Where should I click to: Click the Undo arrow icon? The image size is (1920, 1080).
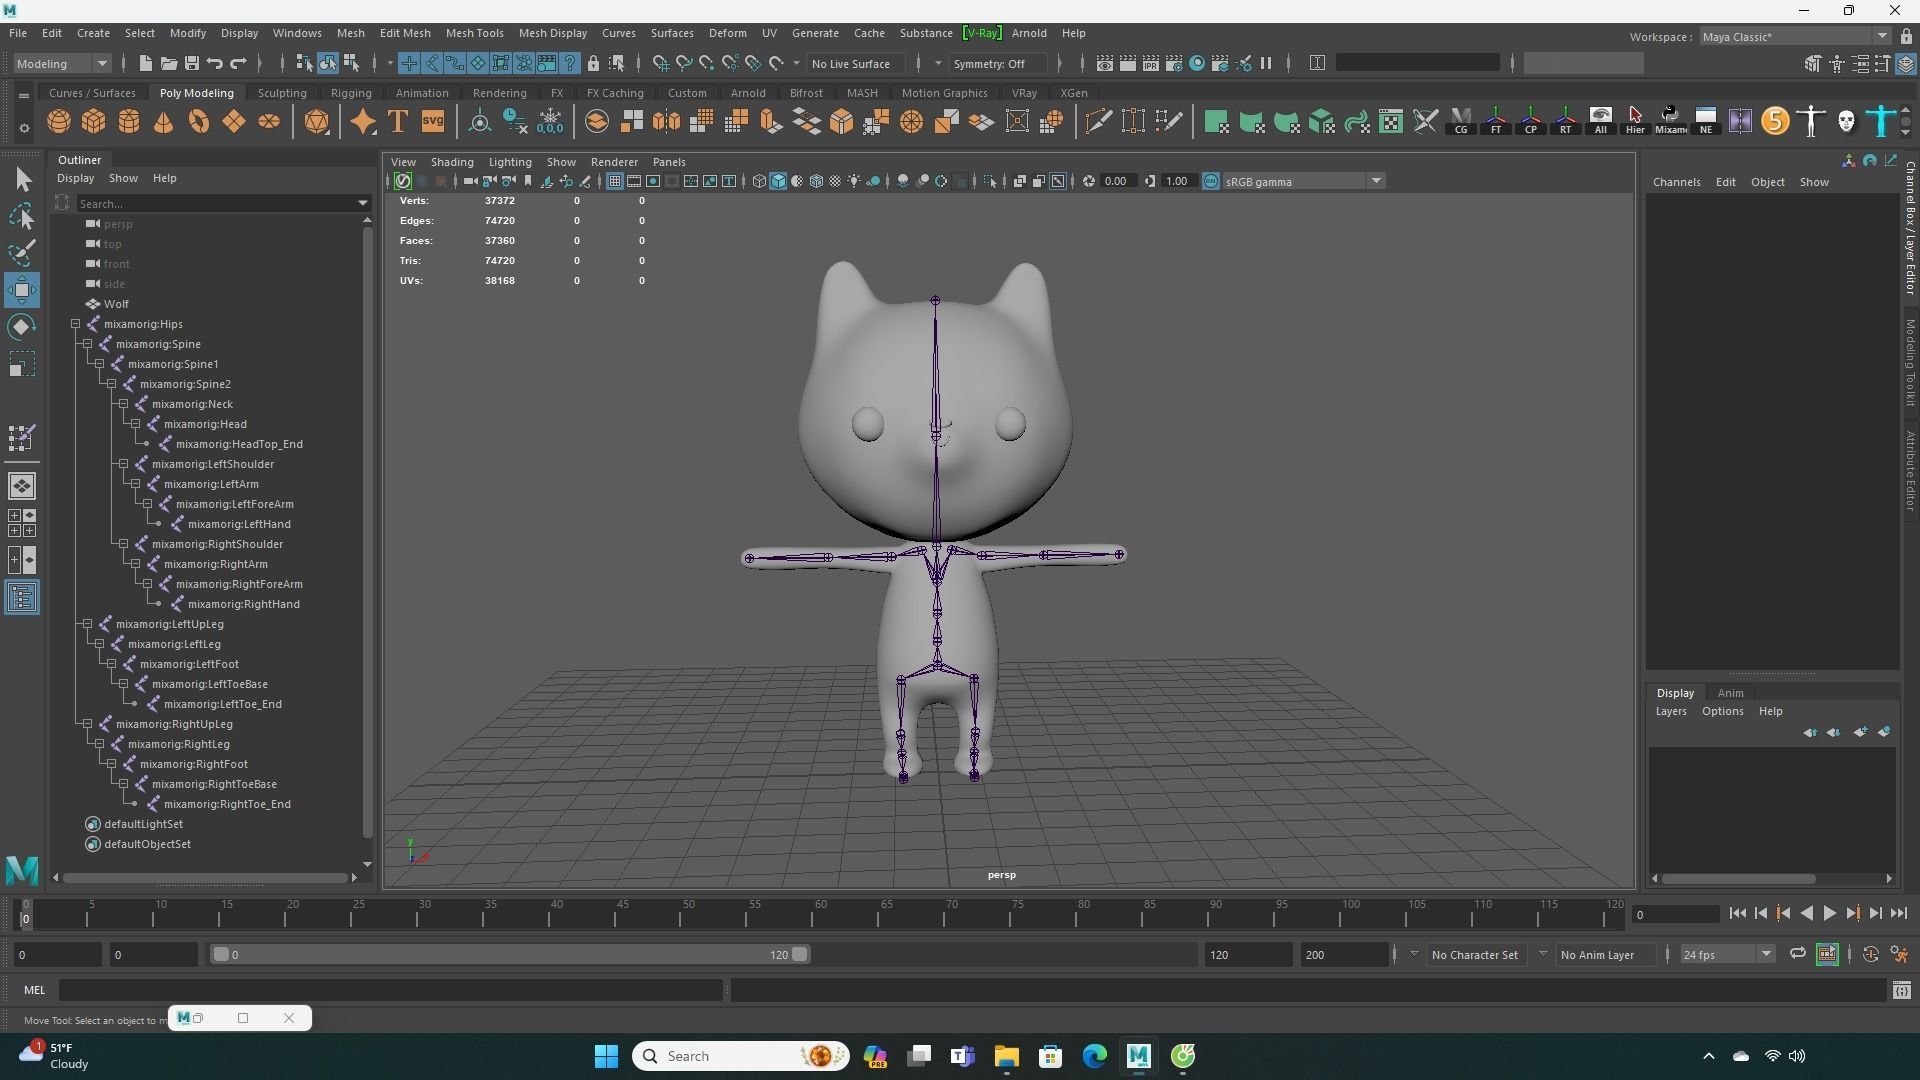[x=215, y=63]
